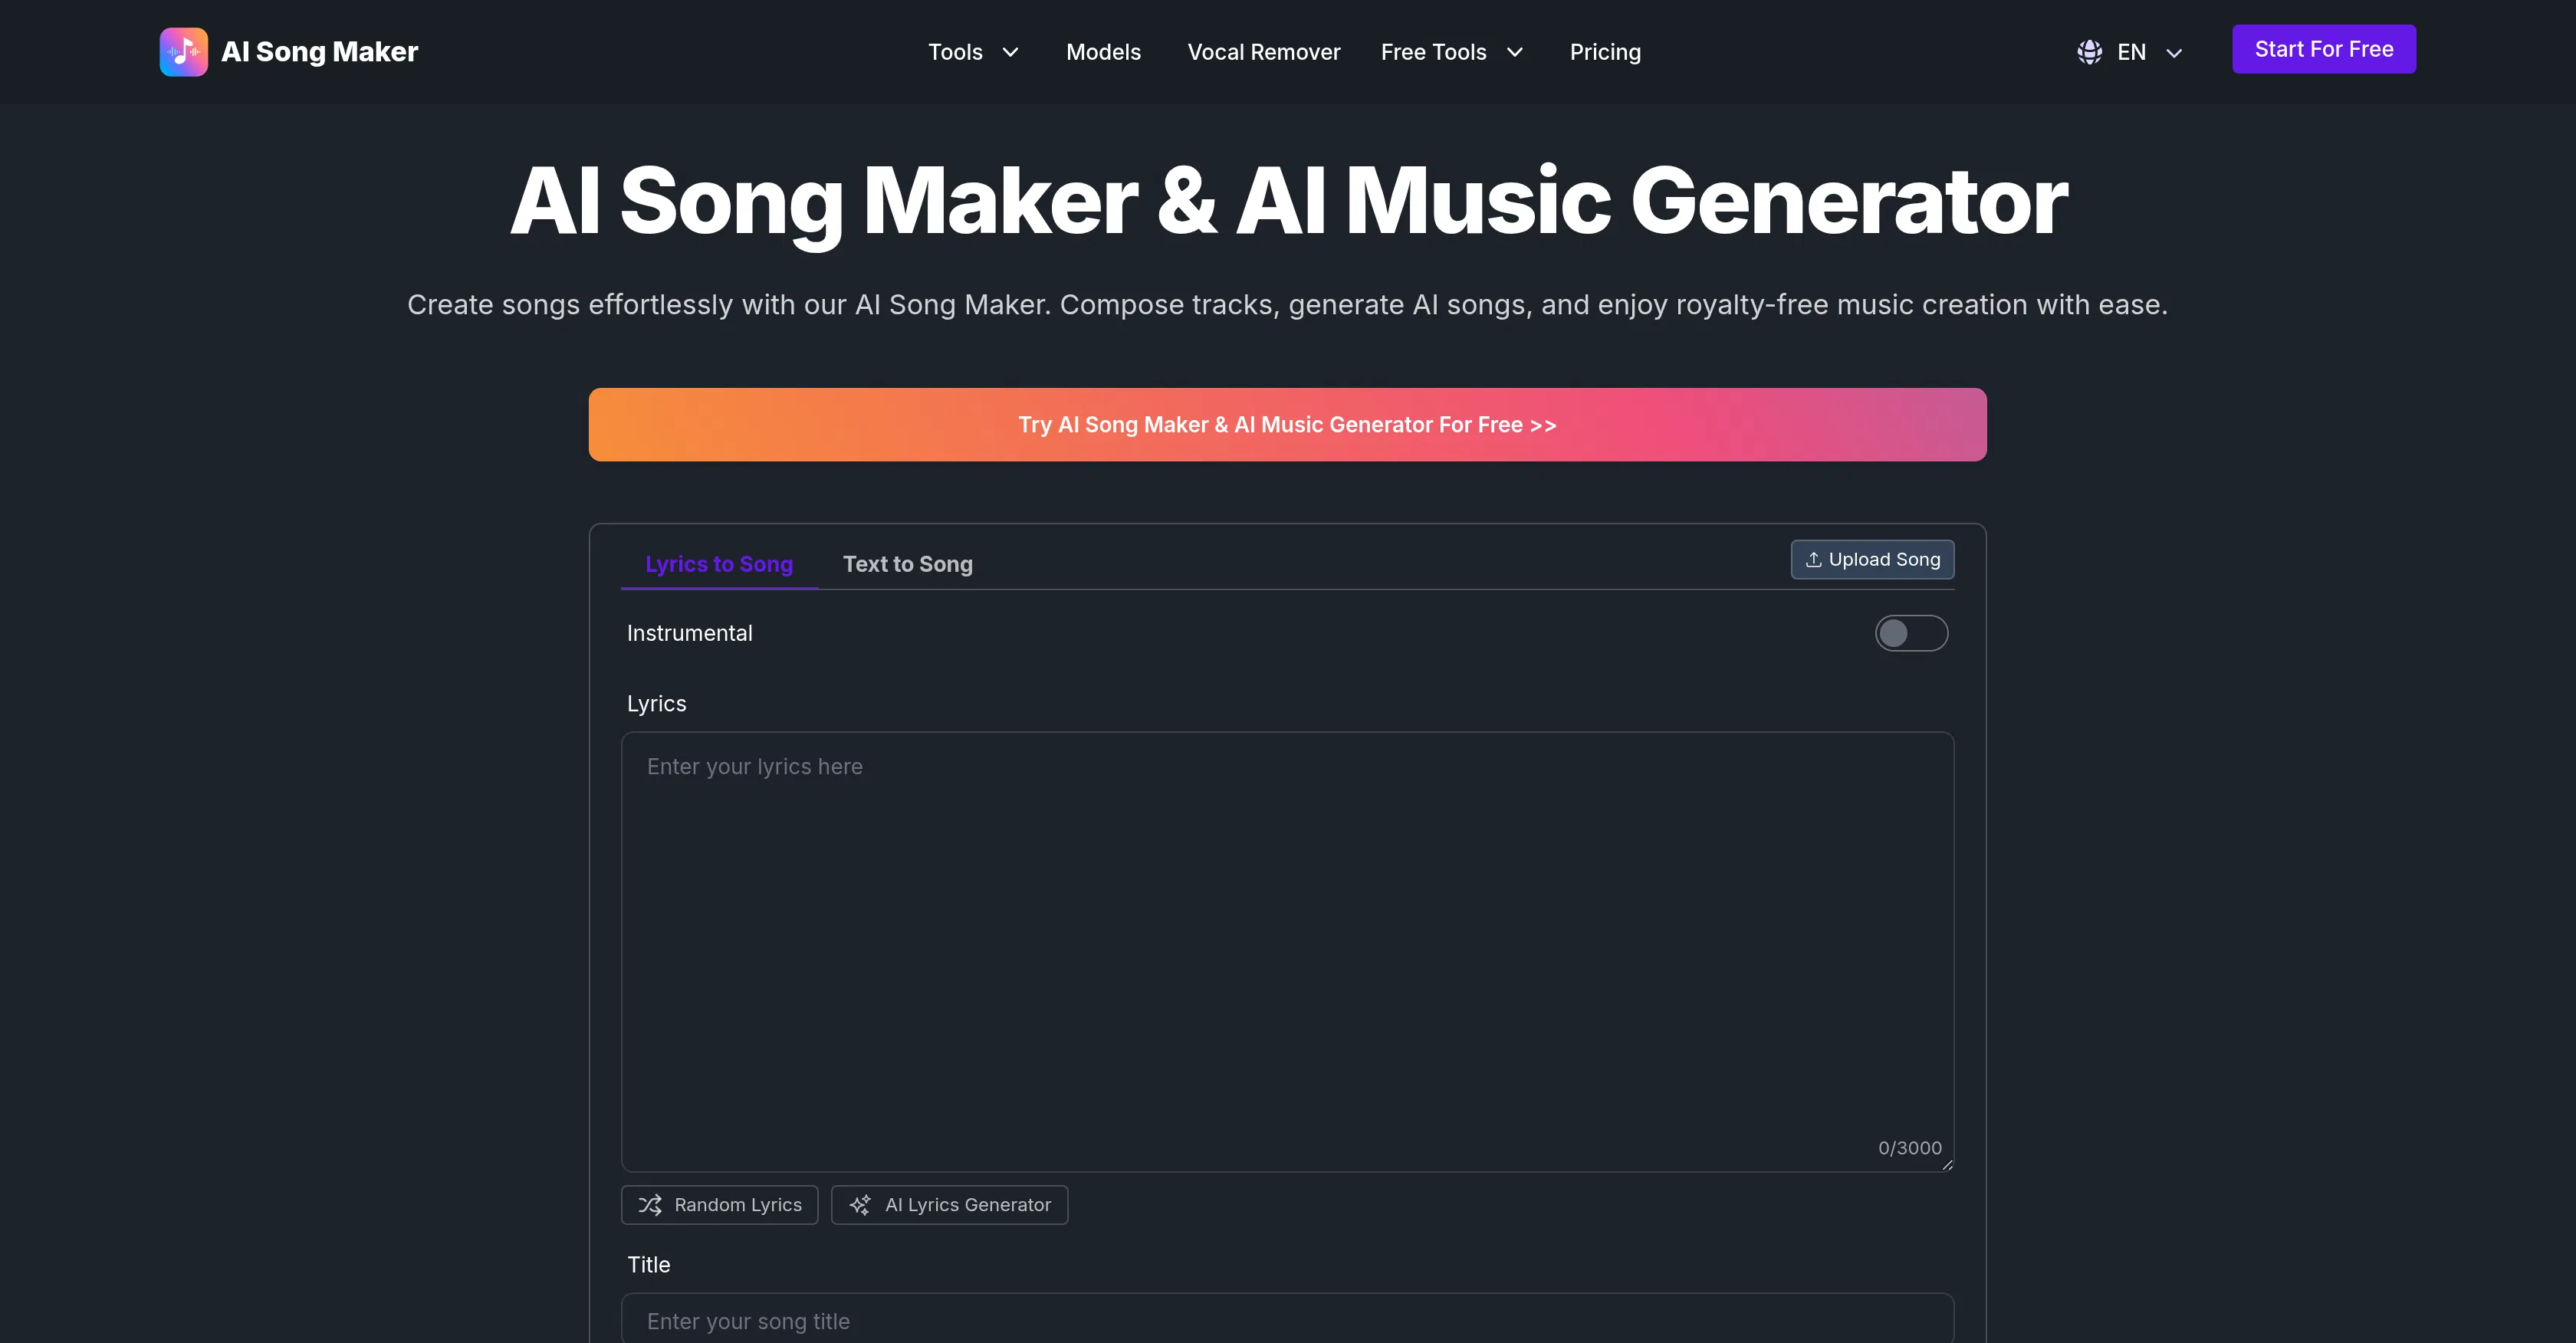Click Try AI Song Maker For Free banner
The image size is (2576, 1343).
(1287, 424)
